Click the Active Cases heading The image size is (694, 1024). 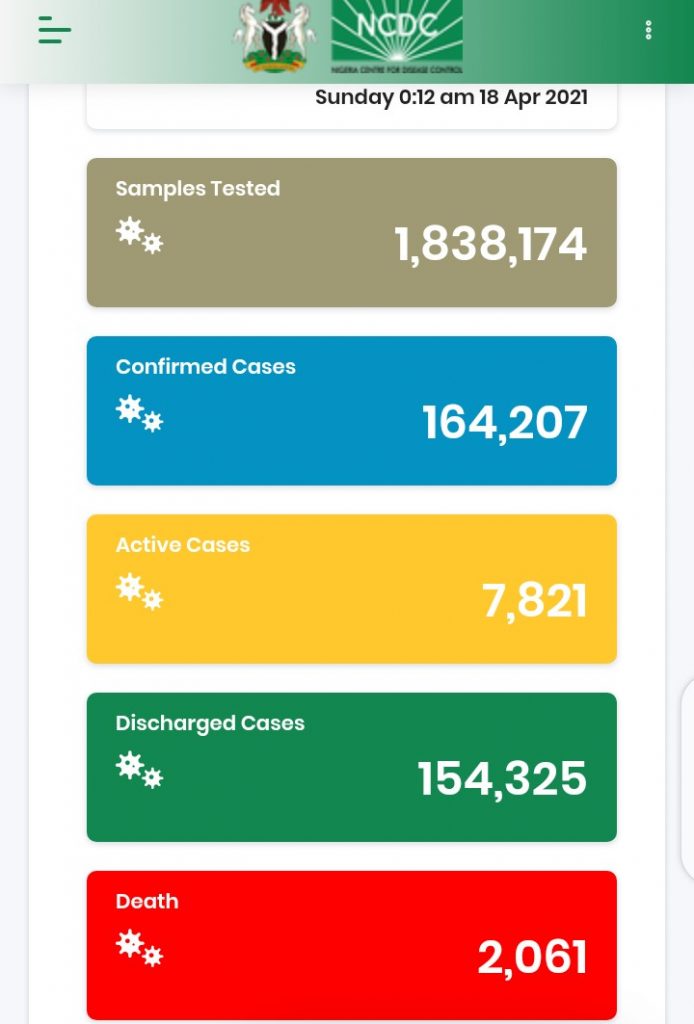click(x=183, y=545)
